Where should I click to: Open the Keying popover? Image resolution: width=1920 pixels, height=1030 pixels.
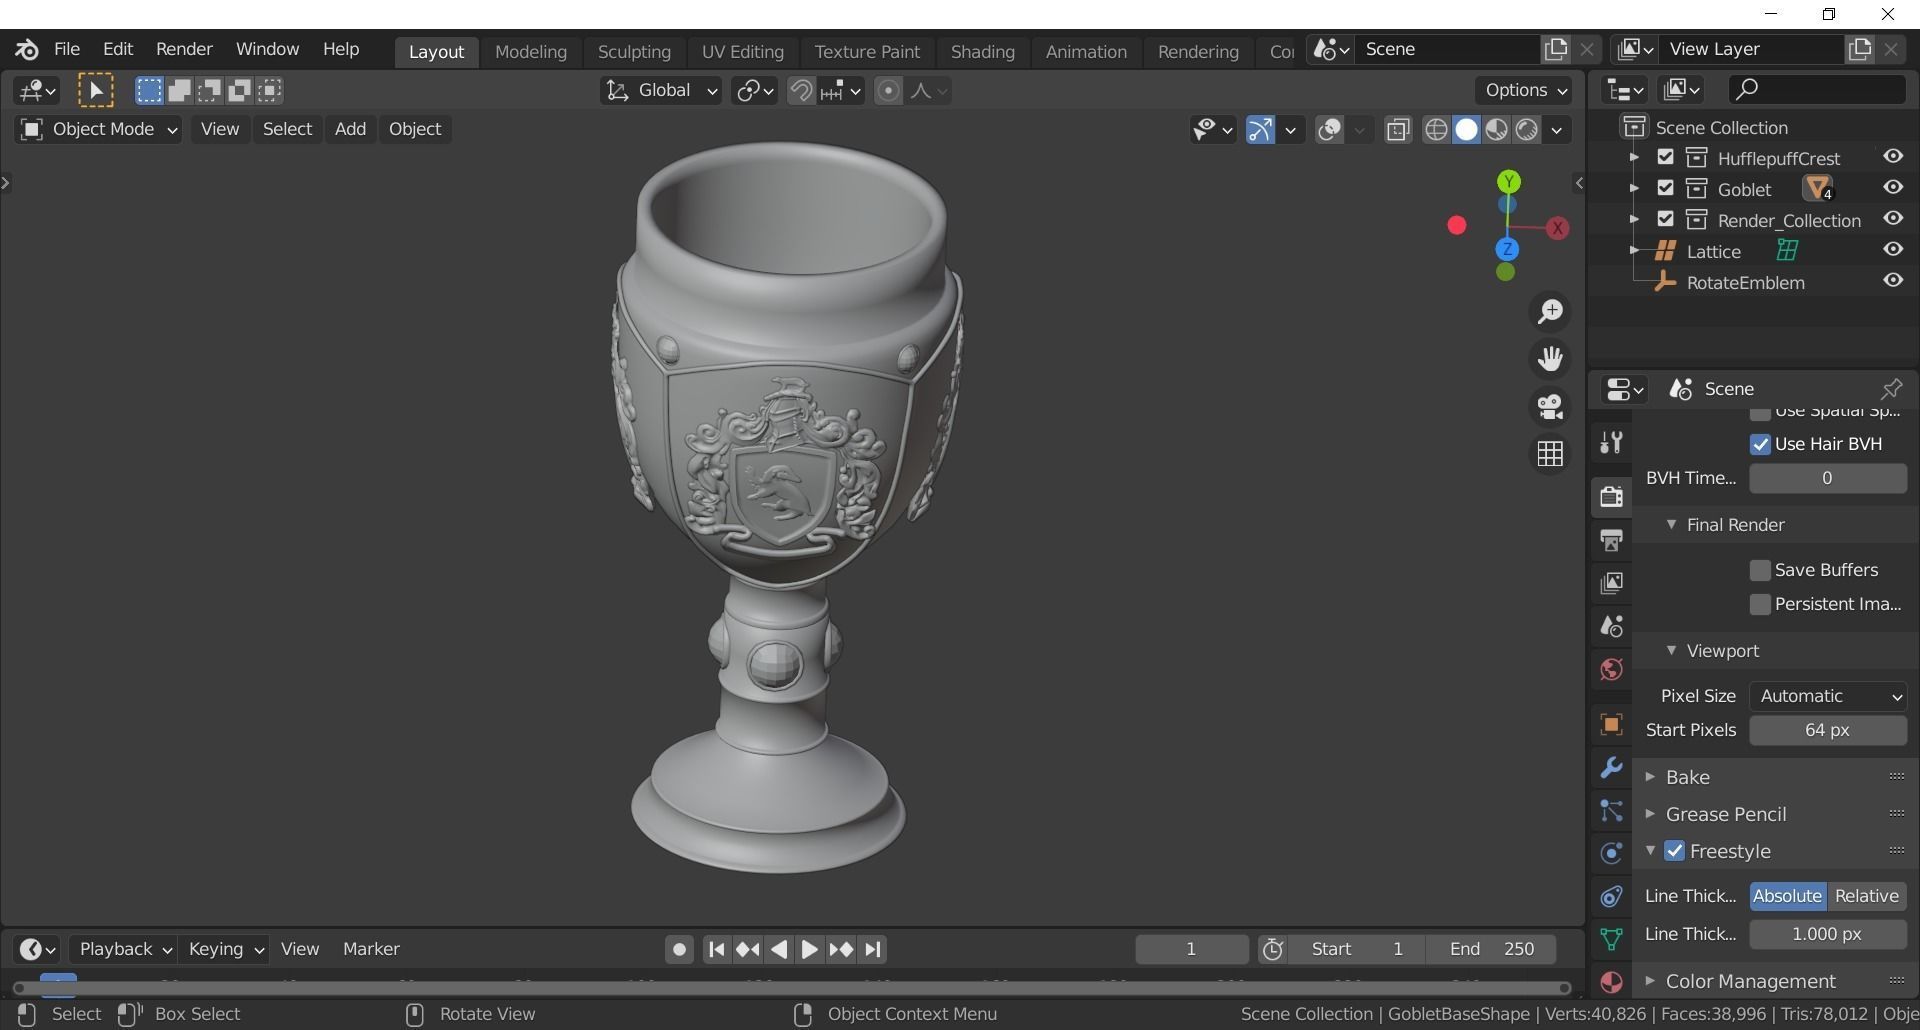tap(226, 949)
